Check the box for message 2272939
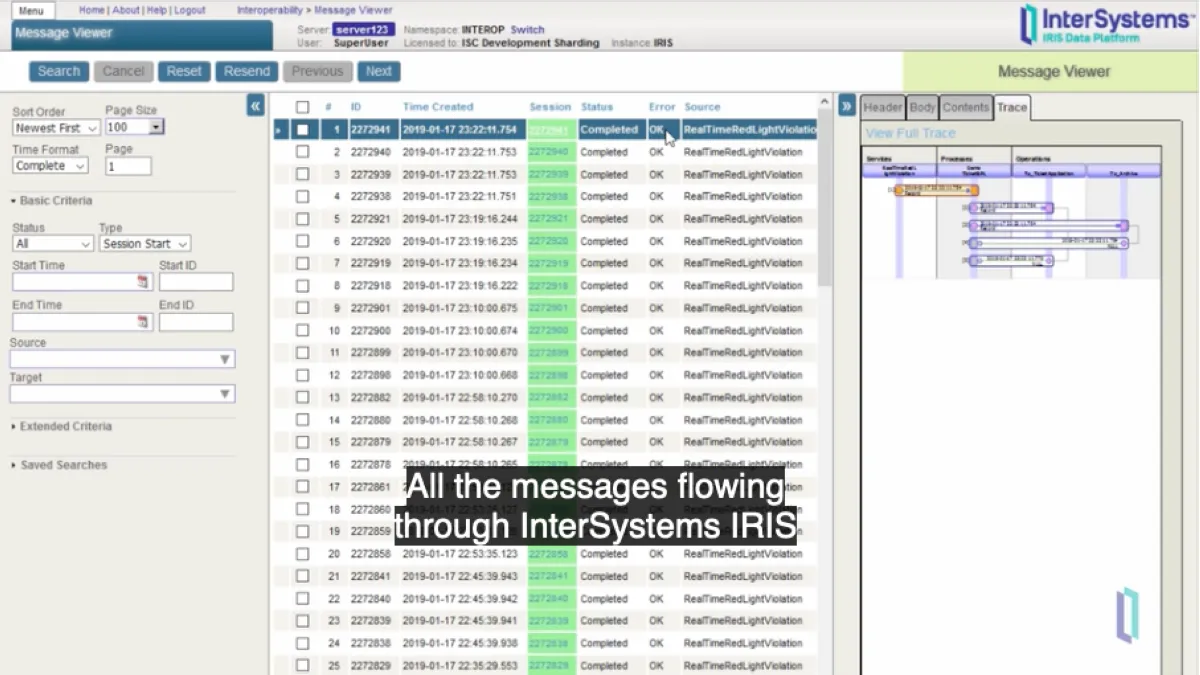This screenshot has height=675, width=1200. (x=302, y=174)
